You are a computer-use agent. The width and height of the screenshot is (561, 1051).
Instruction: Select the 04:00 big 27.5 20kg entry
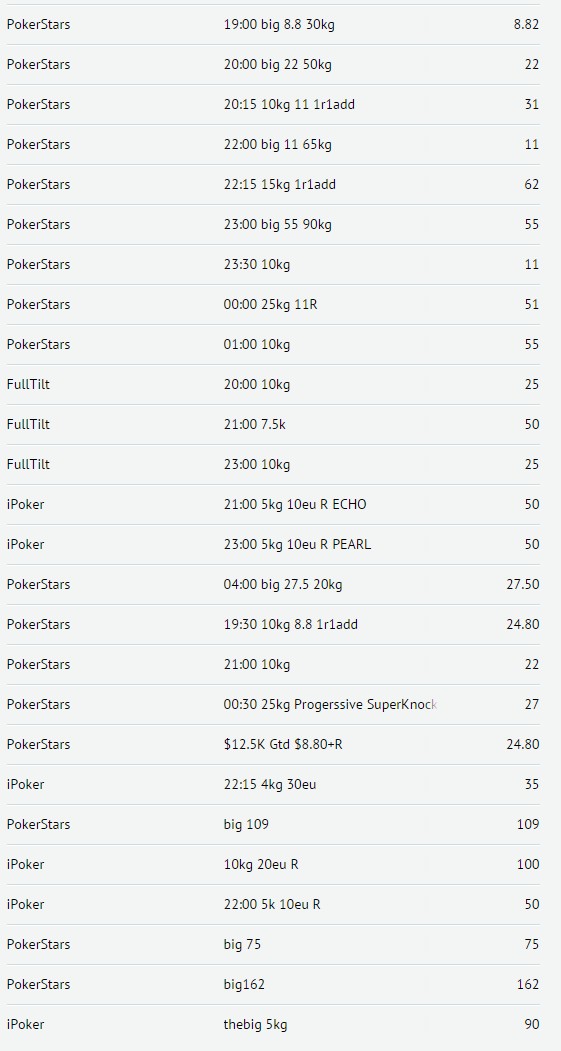(x=273, y=584)
